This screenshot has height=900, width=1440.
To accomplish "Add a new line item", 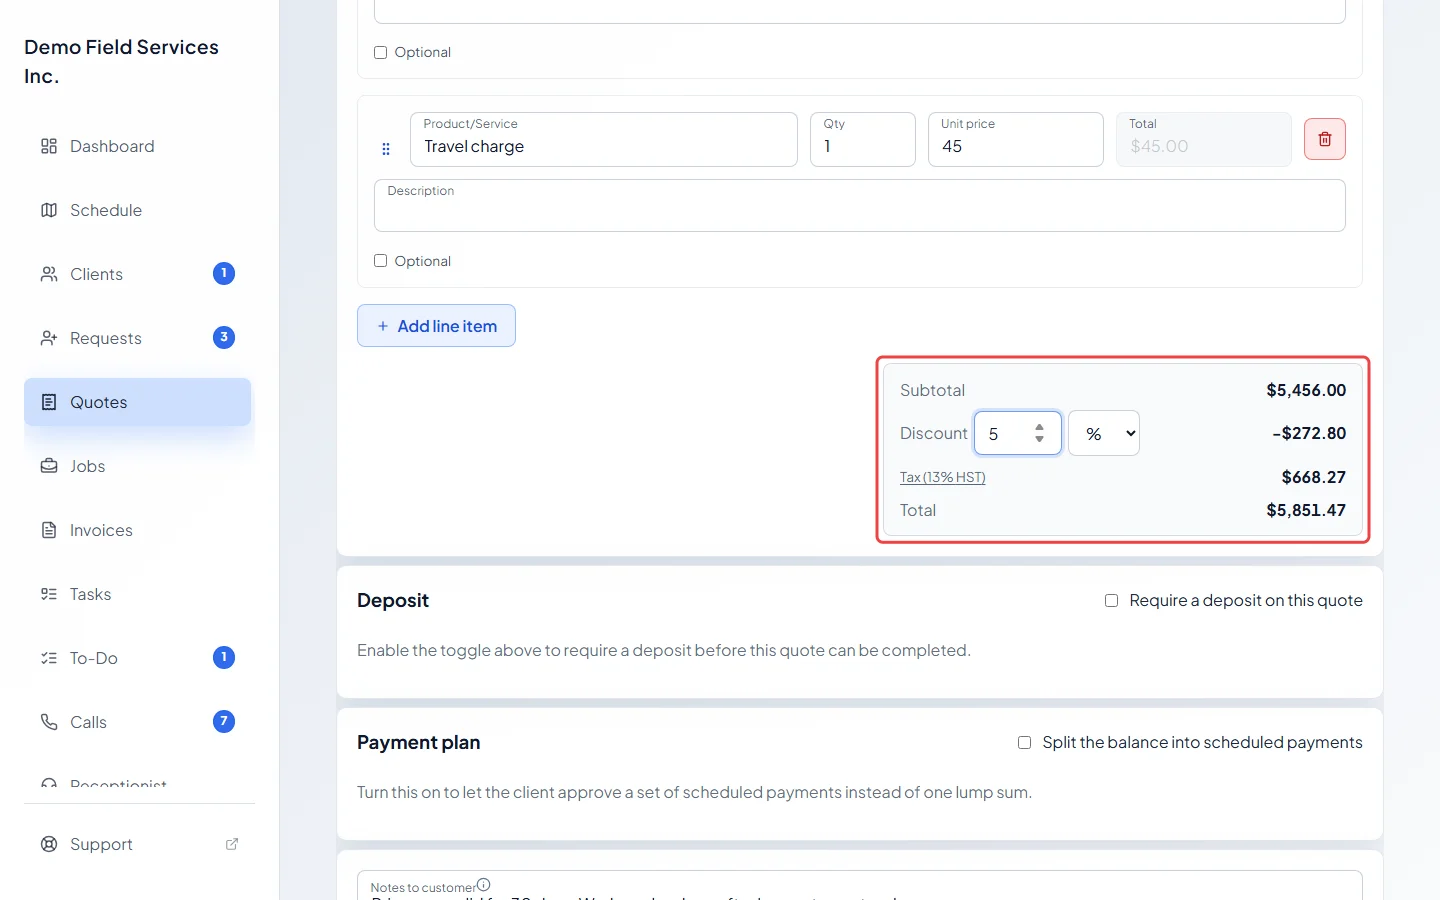I will point(436,326).
